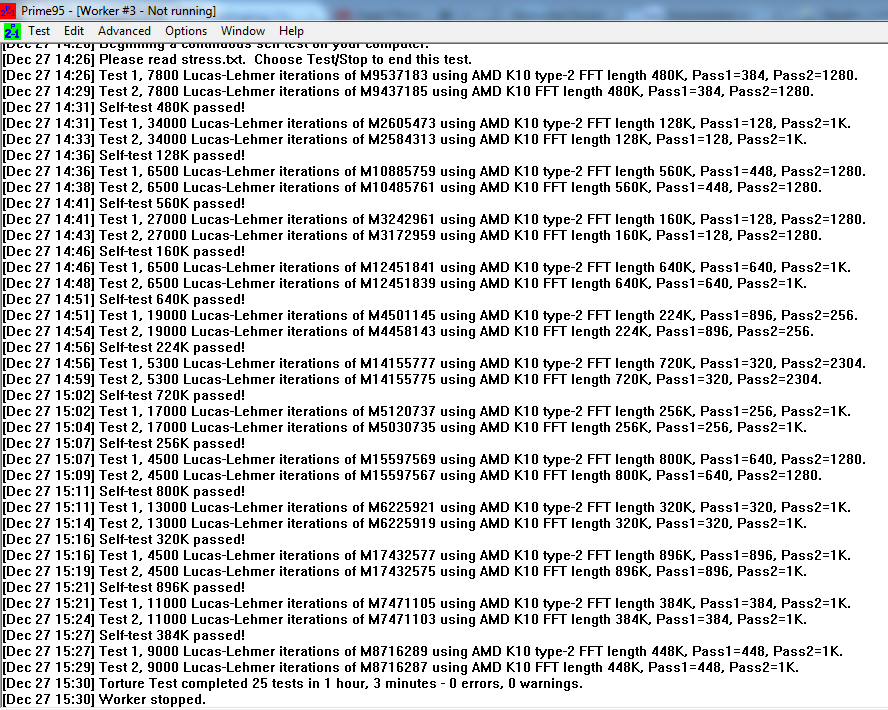
Task: Select the M5120737 log line
Action: tap(427, 411)
